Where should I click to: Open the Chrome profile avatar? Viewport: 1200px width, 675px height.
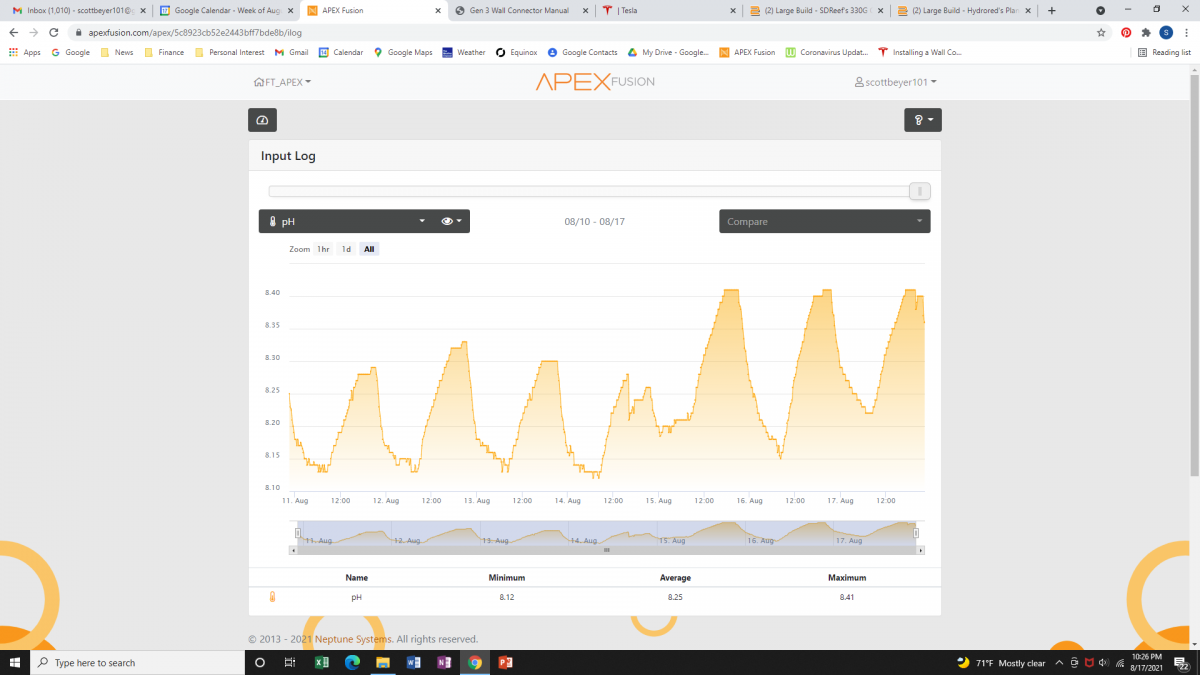[1166, 32]
